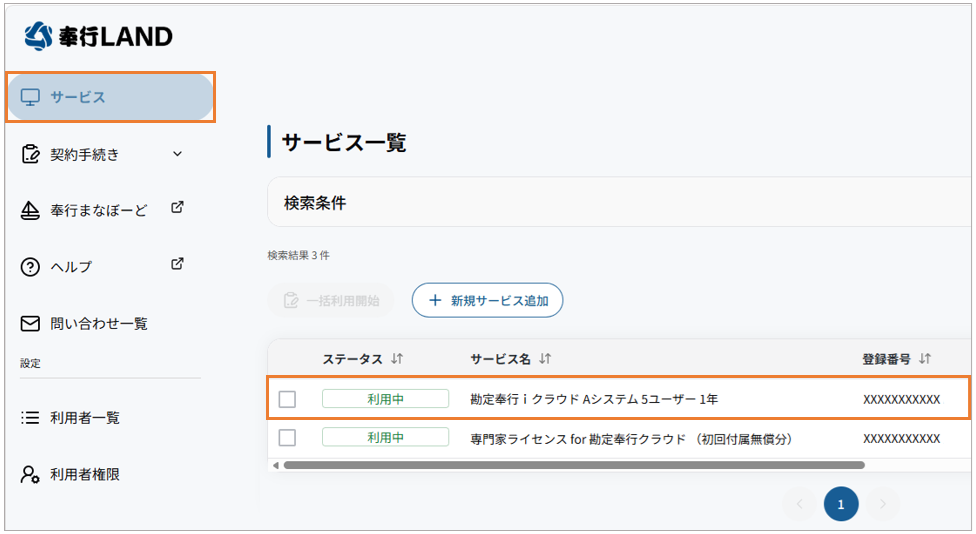Click the 問い合わせ一覧 envelope icon
Screen dimensions: 976x534
click(30, 324)
